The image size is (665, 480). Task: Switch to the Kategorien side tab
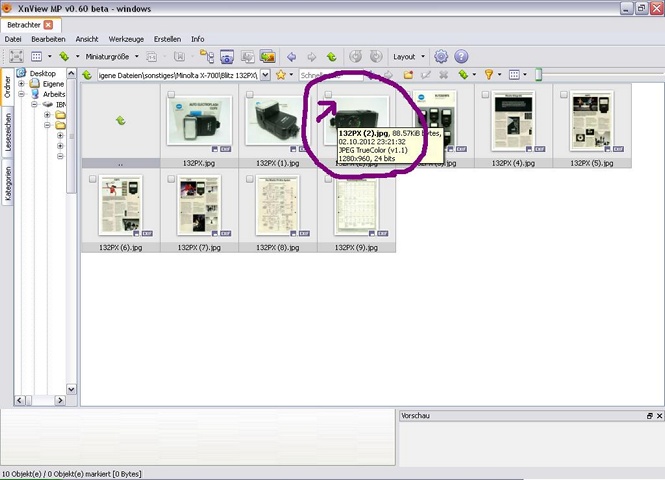click(8, 183)
